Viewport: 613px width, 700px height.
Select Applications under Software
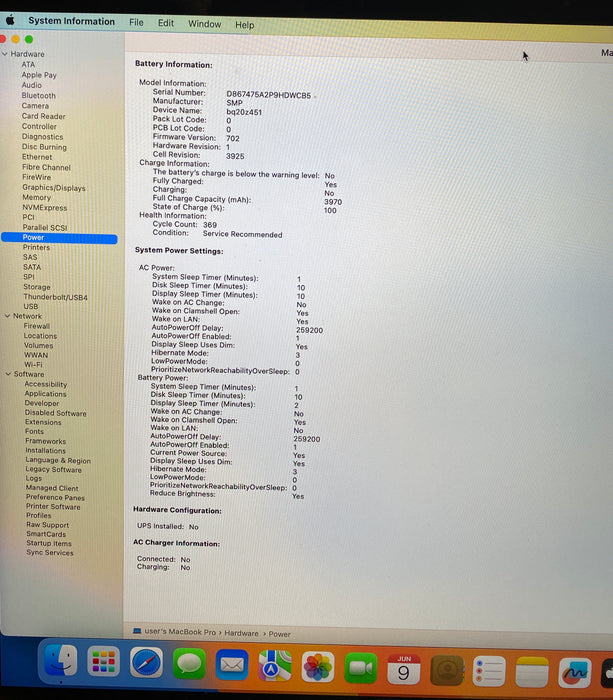click(46, 394)
